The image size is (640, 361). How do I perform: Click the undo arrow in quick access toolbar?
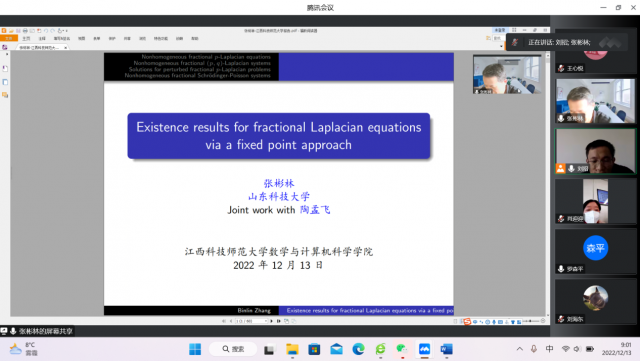46,31
